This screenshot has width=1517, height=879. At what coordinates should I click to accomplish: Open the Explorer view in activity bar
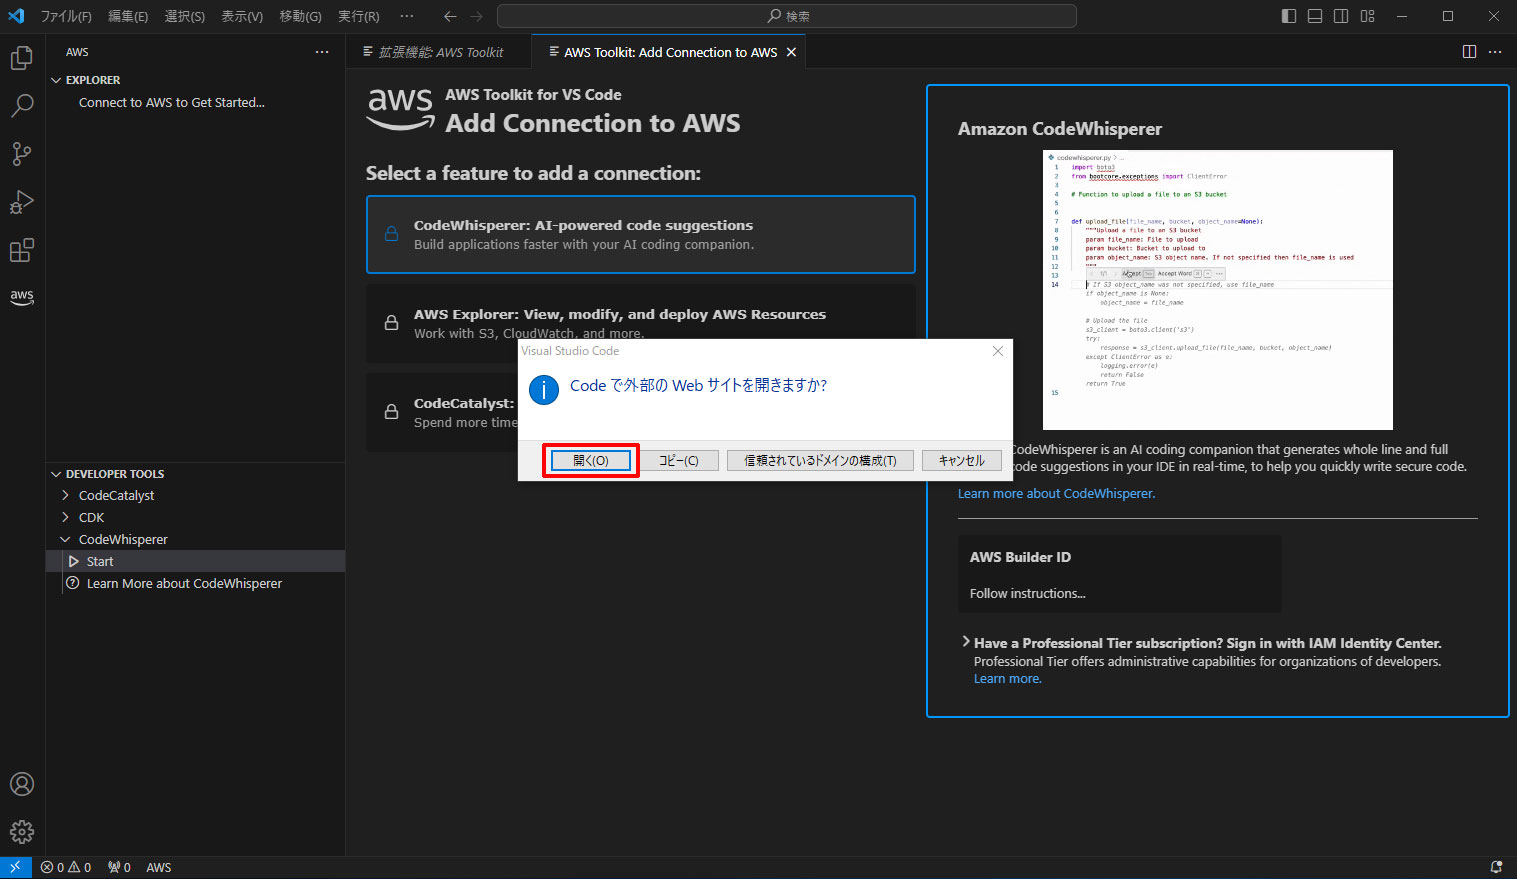[22, 58]
